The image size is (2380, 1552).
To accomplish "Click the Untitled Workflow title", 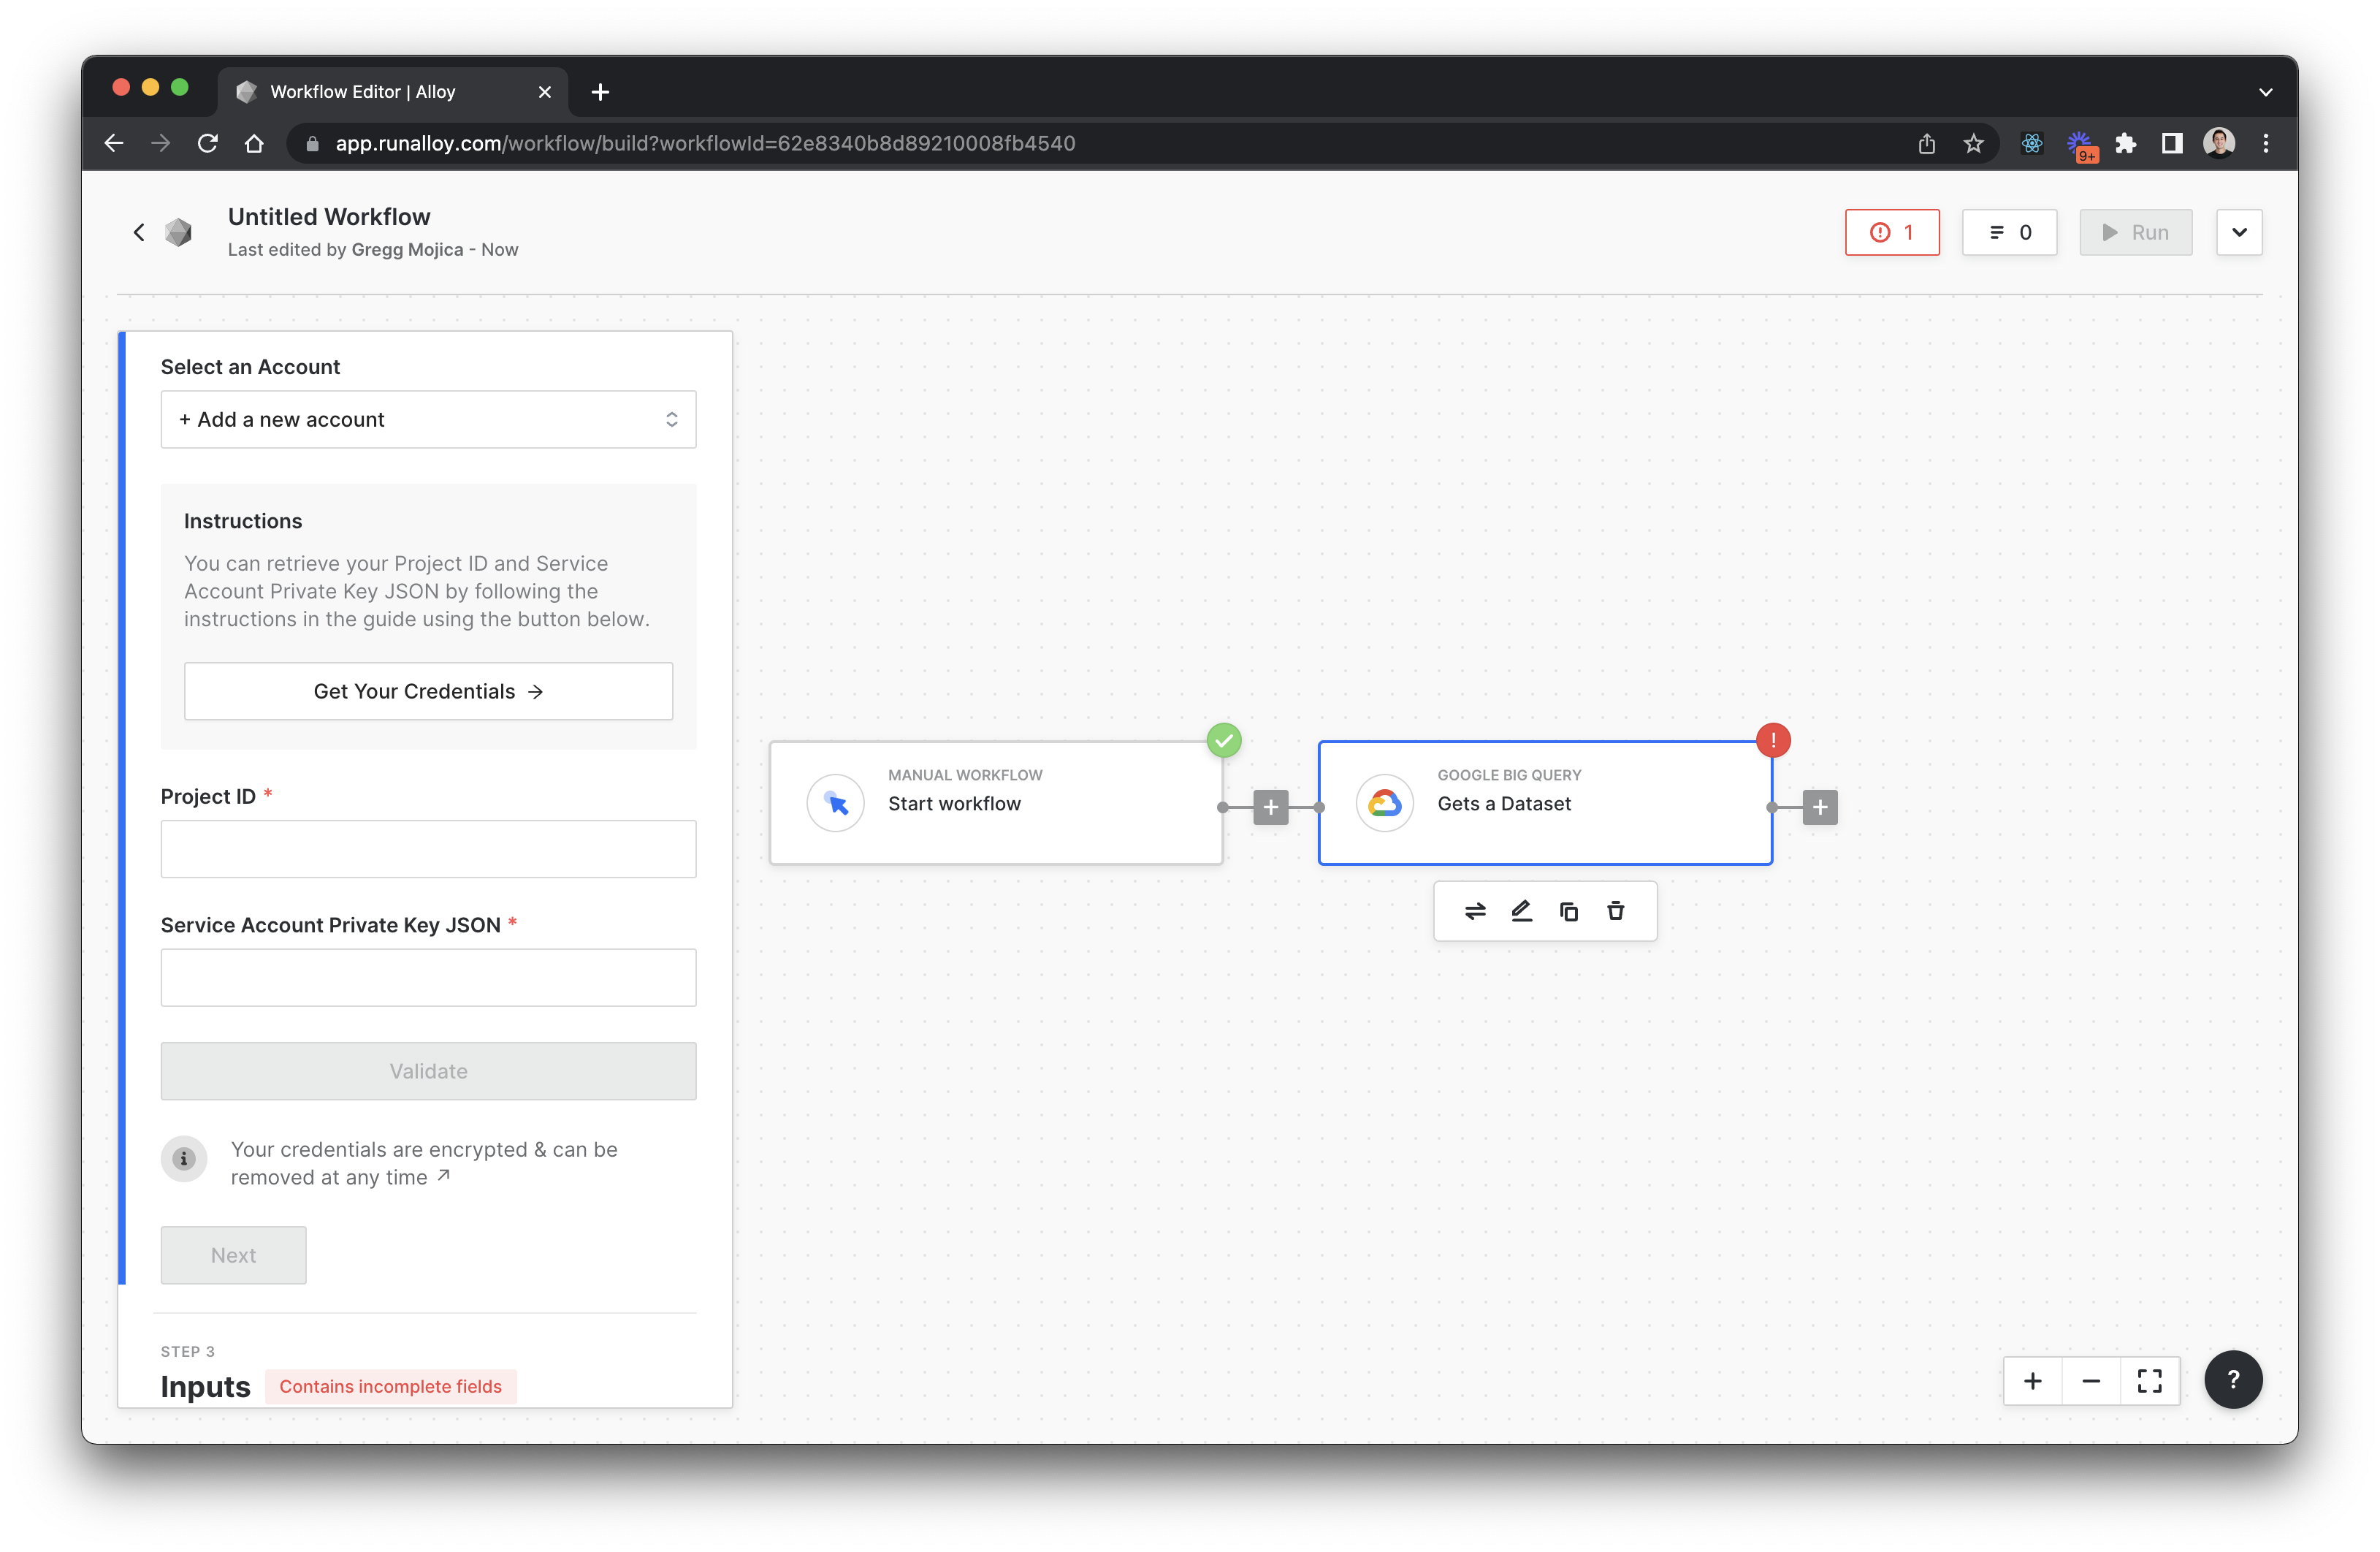I will click(329, 217).
